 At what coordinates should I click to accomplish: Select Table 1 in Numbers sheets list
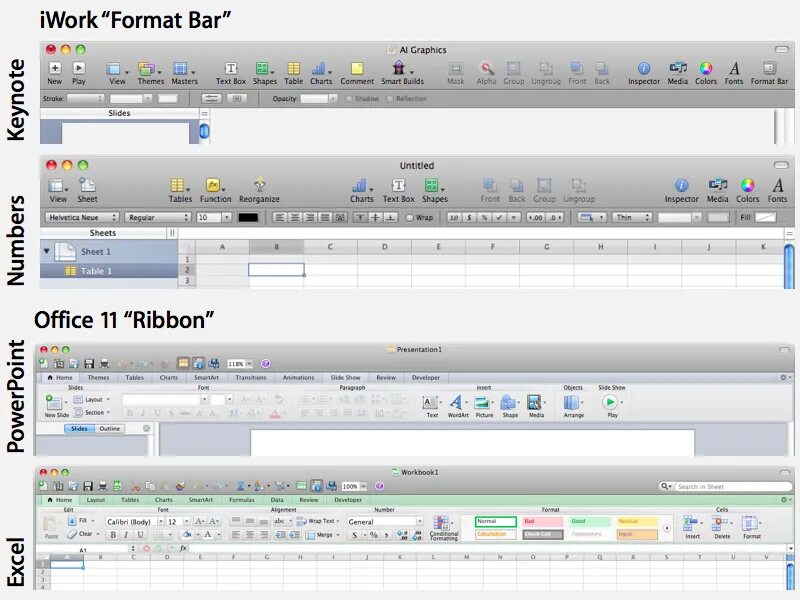point(109,271)
